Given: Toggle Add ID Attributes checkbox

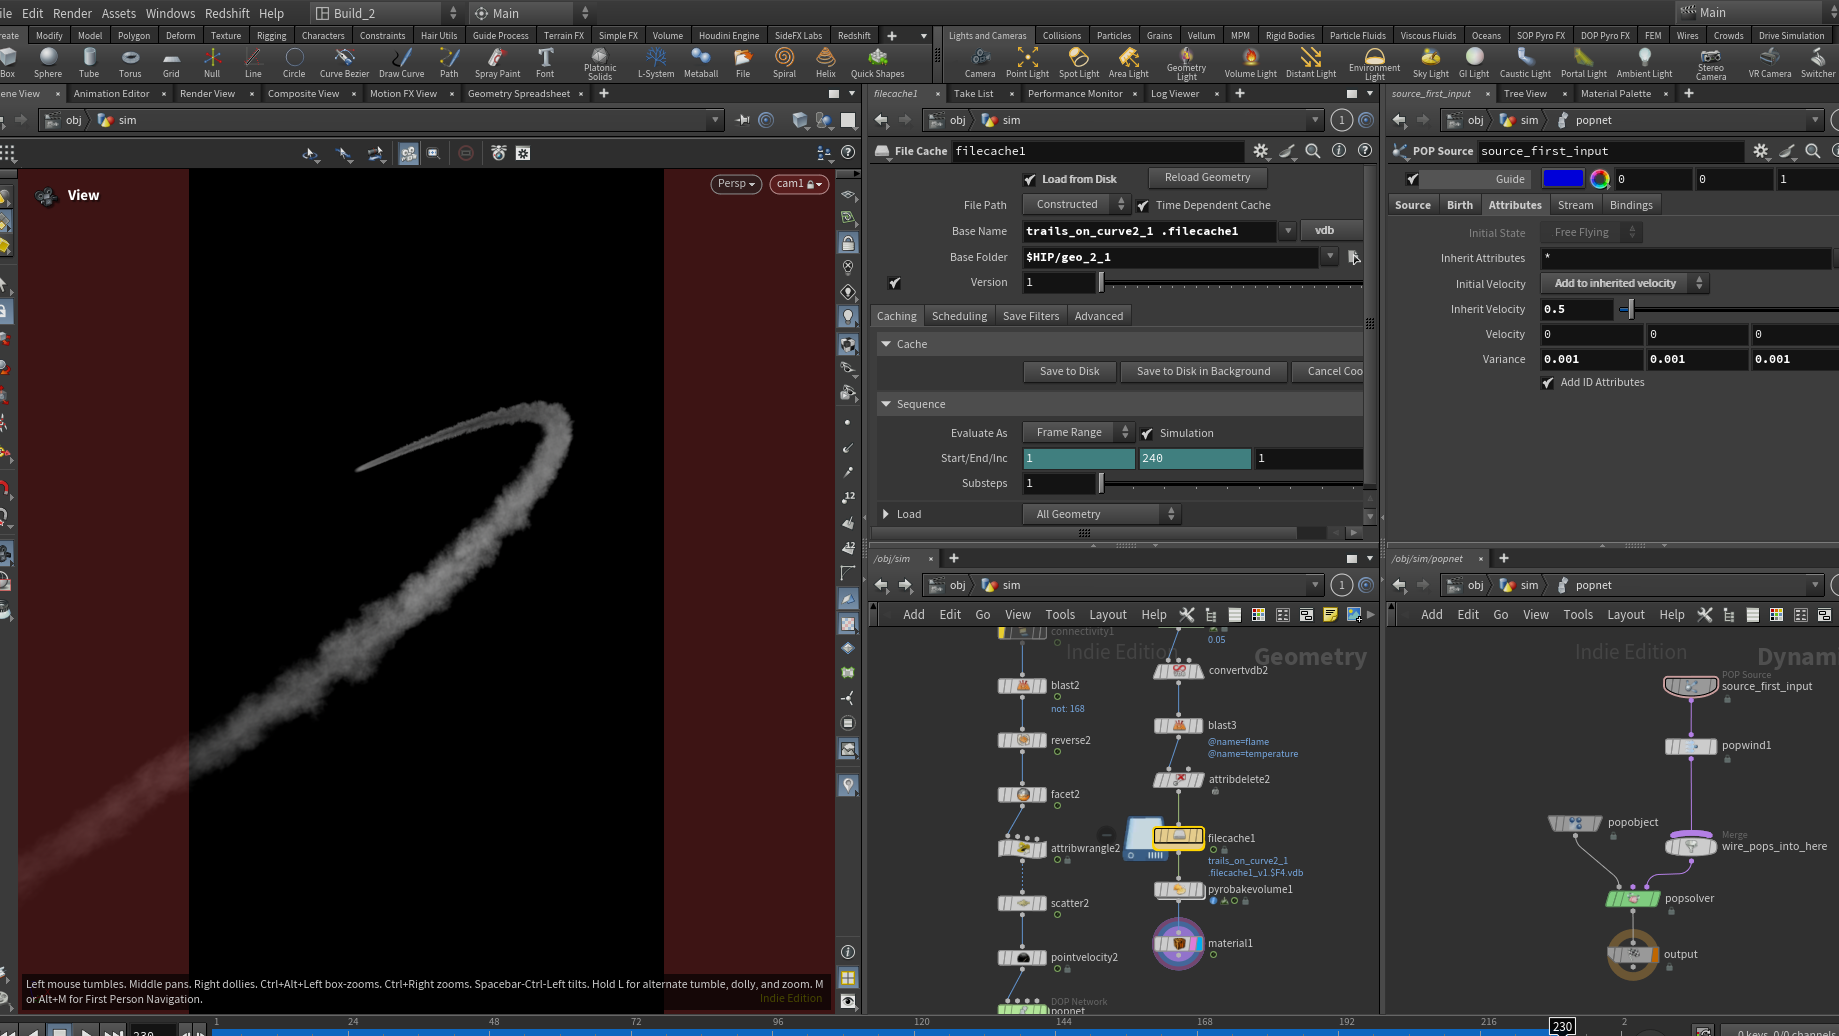Looking at the screenshot, I should click(1548, 383).
